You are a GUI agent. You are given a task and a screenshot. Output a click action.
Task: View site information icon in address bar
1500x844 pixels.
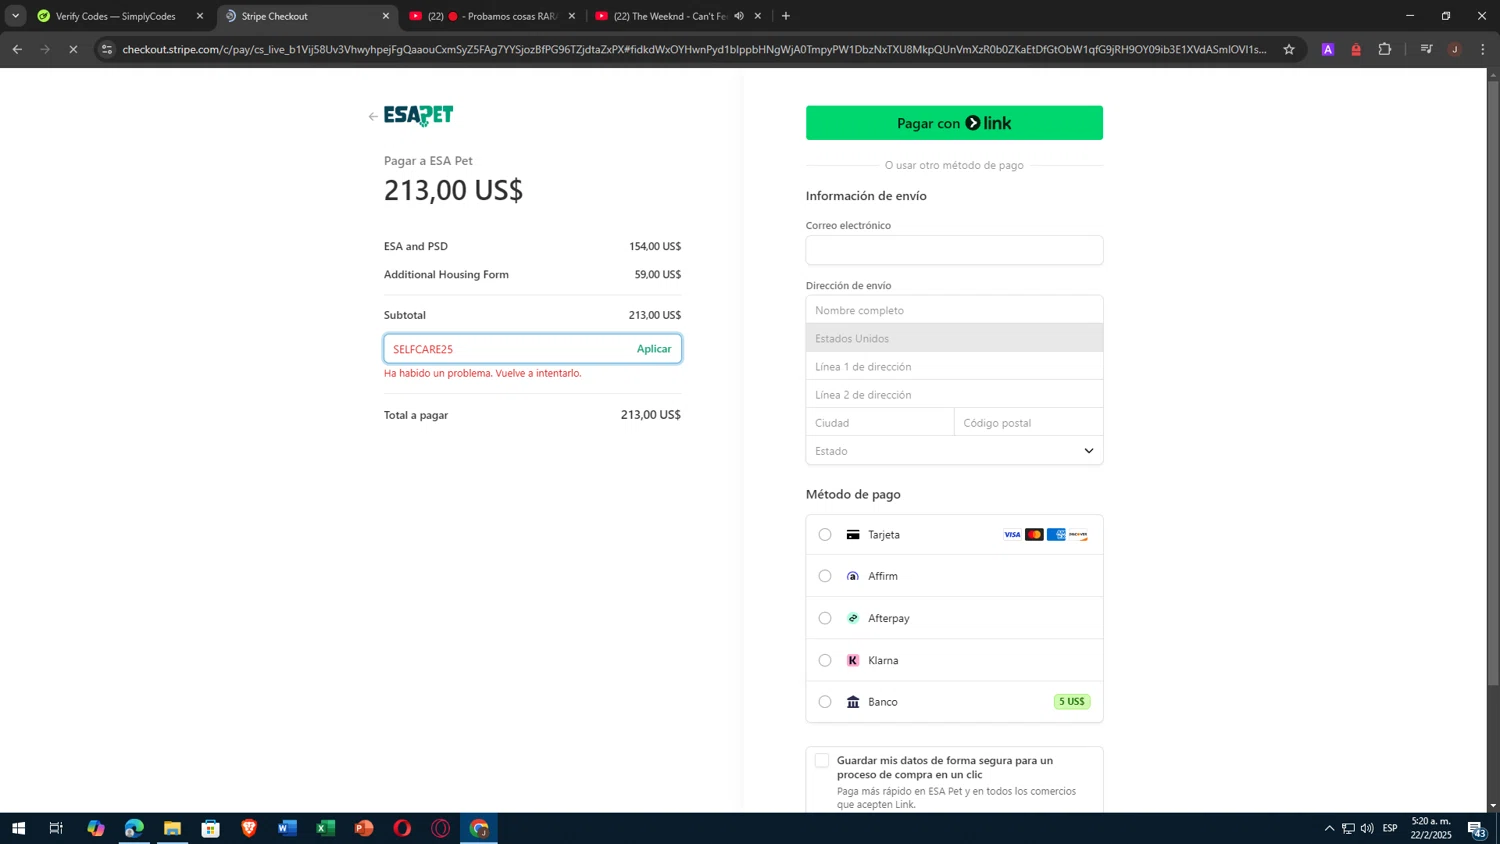(x=107, y=49)
